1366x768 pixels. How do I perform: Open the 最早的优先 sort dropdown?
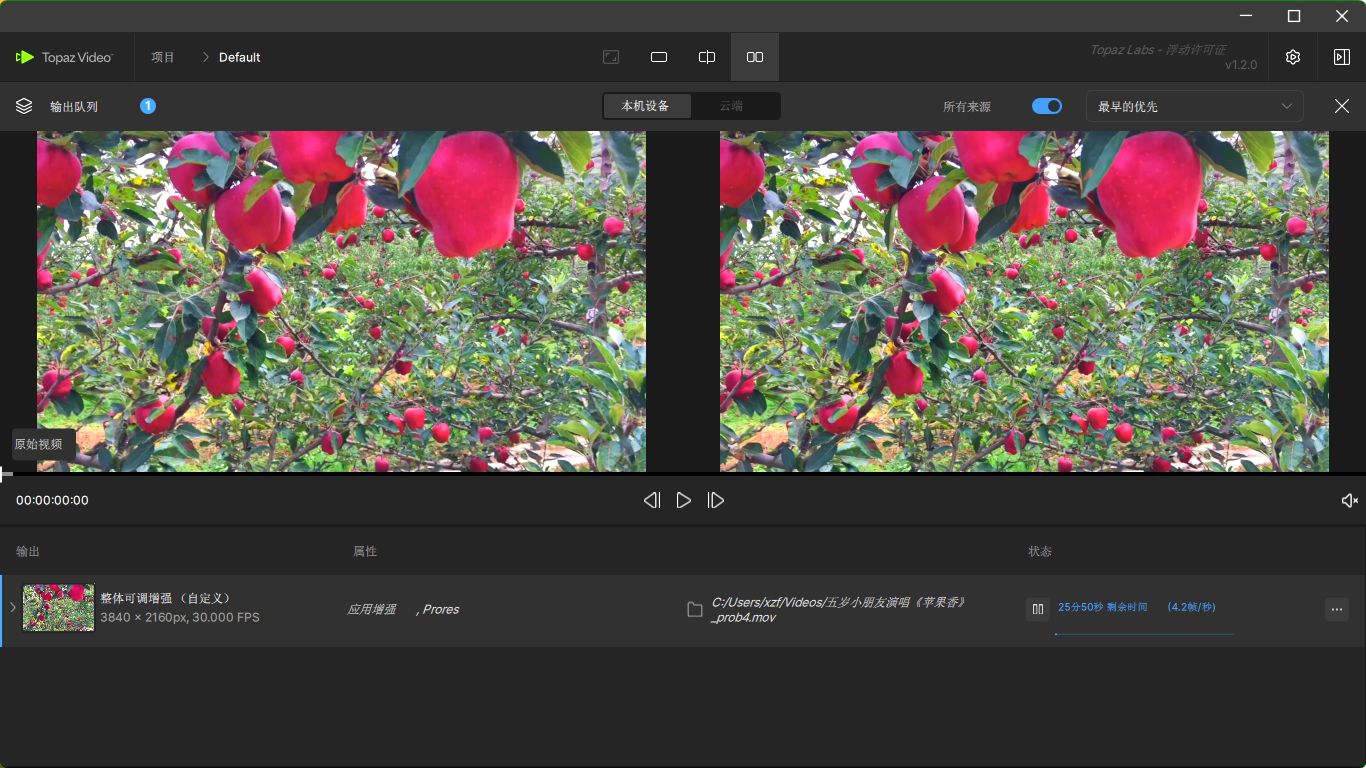point(1194,106)
